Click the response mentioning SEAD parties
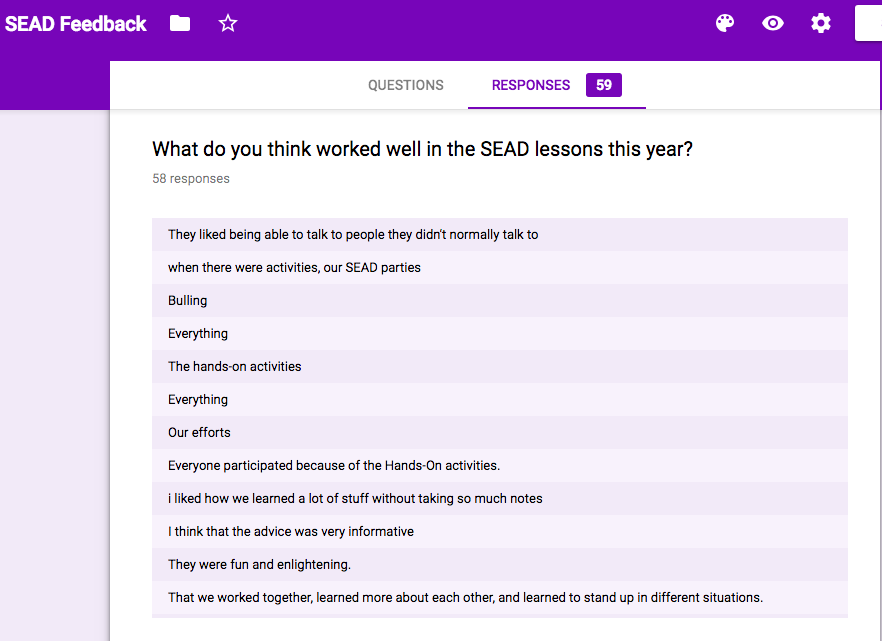 pyautogui.click(x=294, y=267)
